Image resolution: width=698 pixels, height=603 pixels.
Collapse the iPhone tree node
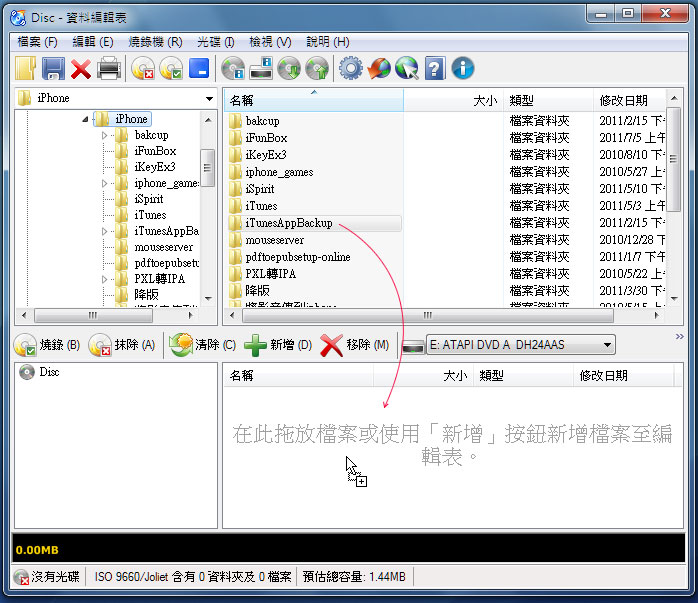(x=85, y=119)
